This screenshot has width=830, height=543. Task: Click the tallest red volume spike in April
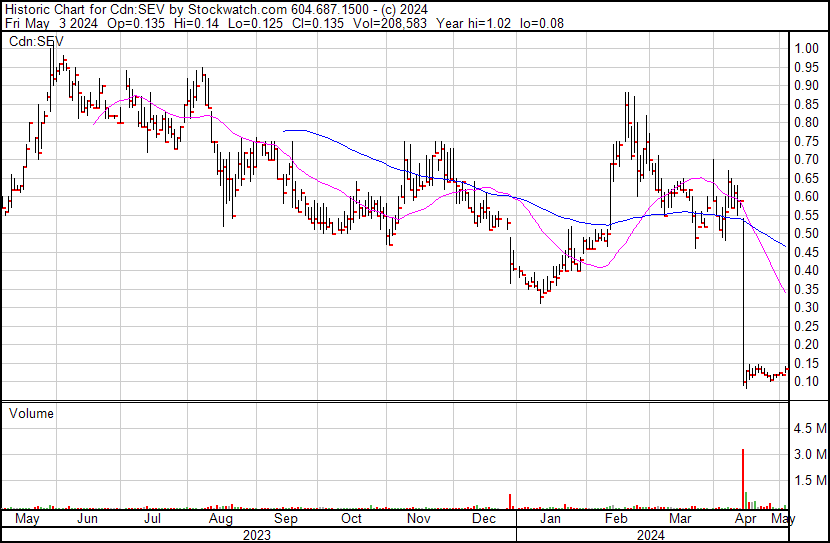point(743,480)
